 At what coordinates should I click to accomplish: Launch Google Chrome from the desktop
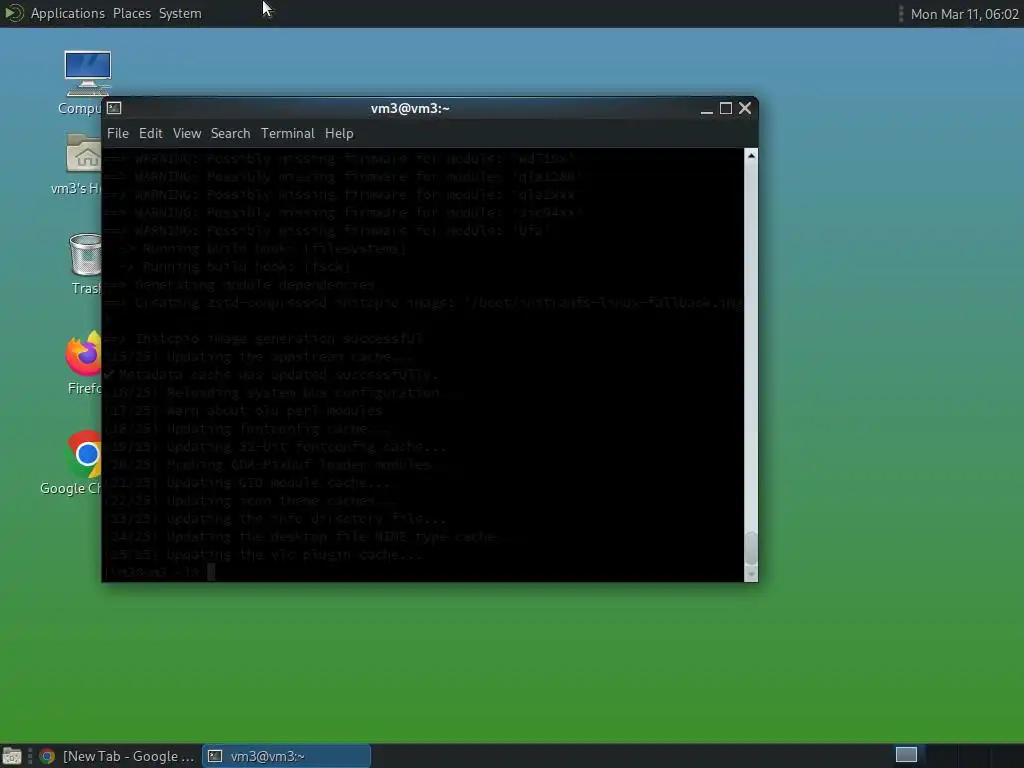(84, 454)
